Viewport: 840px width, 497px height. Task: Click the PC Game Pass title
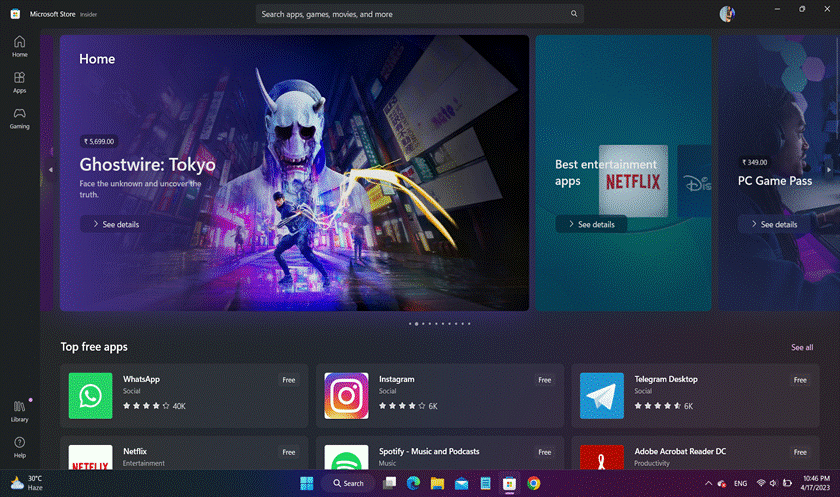point(775,181)
